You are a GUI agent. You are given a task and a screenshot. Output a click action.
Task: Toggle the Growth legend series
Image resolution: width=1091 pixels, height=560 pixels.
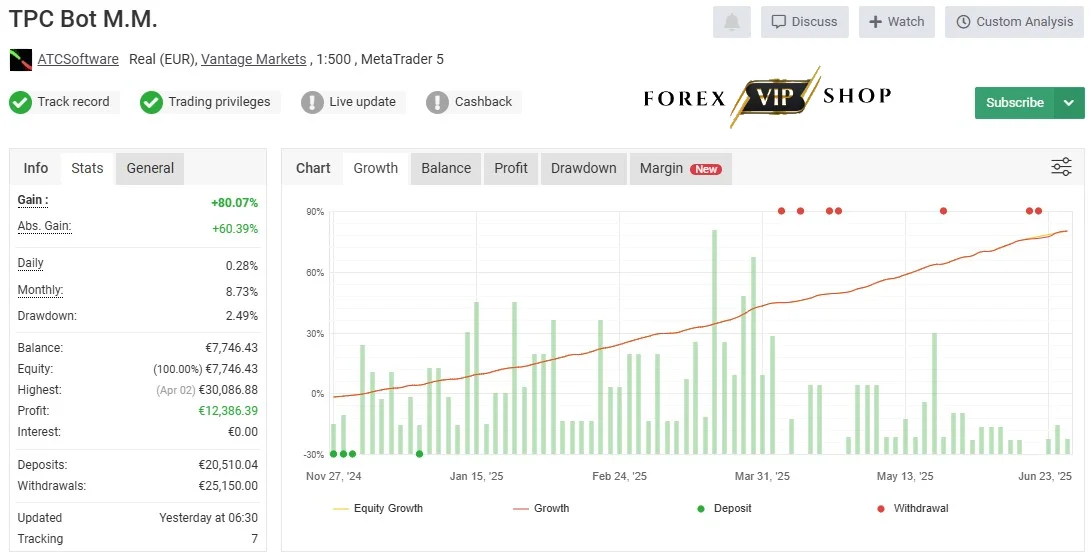pos(541,509)
